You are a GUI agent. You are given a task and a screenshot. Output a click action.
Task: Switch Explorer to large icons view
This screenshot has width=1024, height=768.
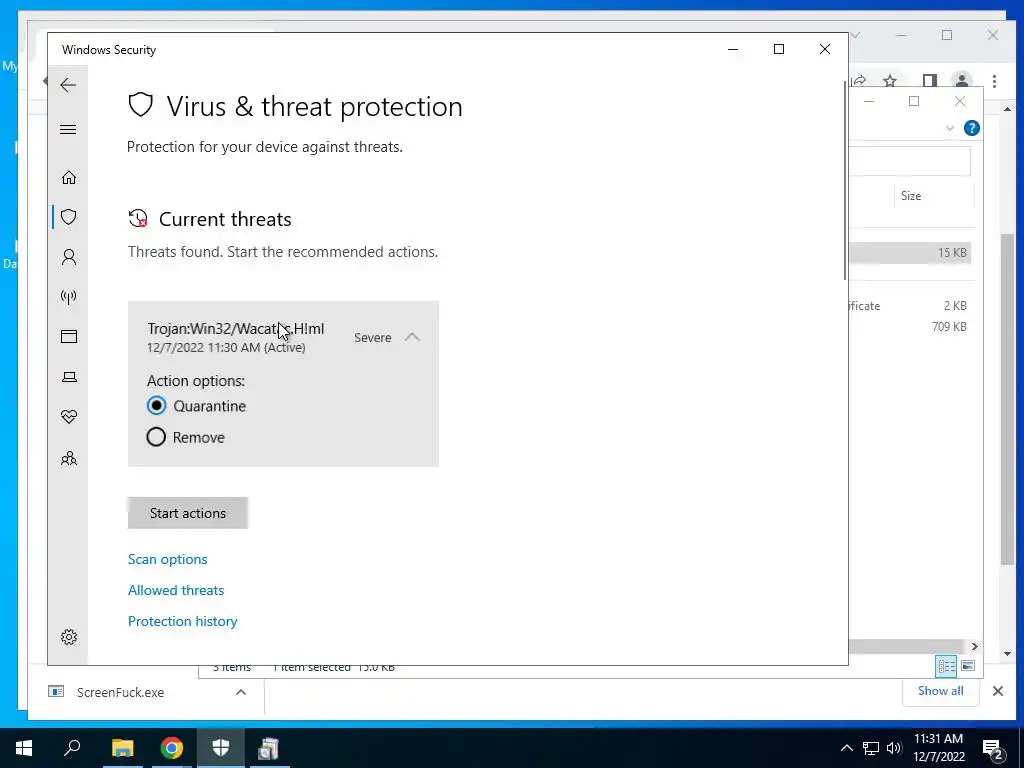click(968, 666)
